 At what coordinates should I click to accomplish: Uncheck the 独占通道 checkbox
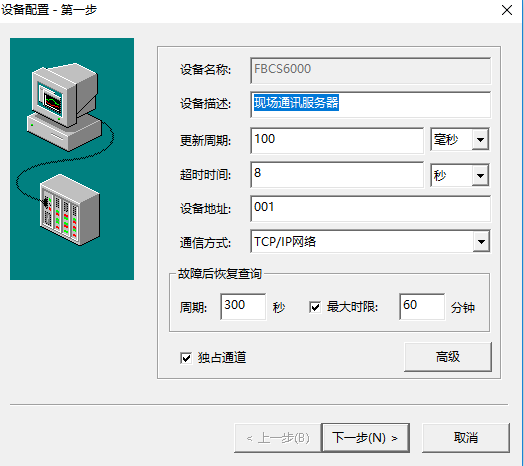pyautogui.click(x=186, y=358)
